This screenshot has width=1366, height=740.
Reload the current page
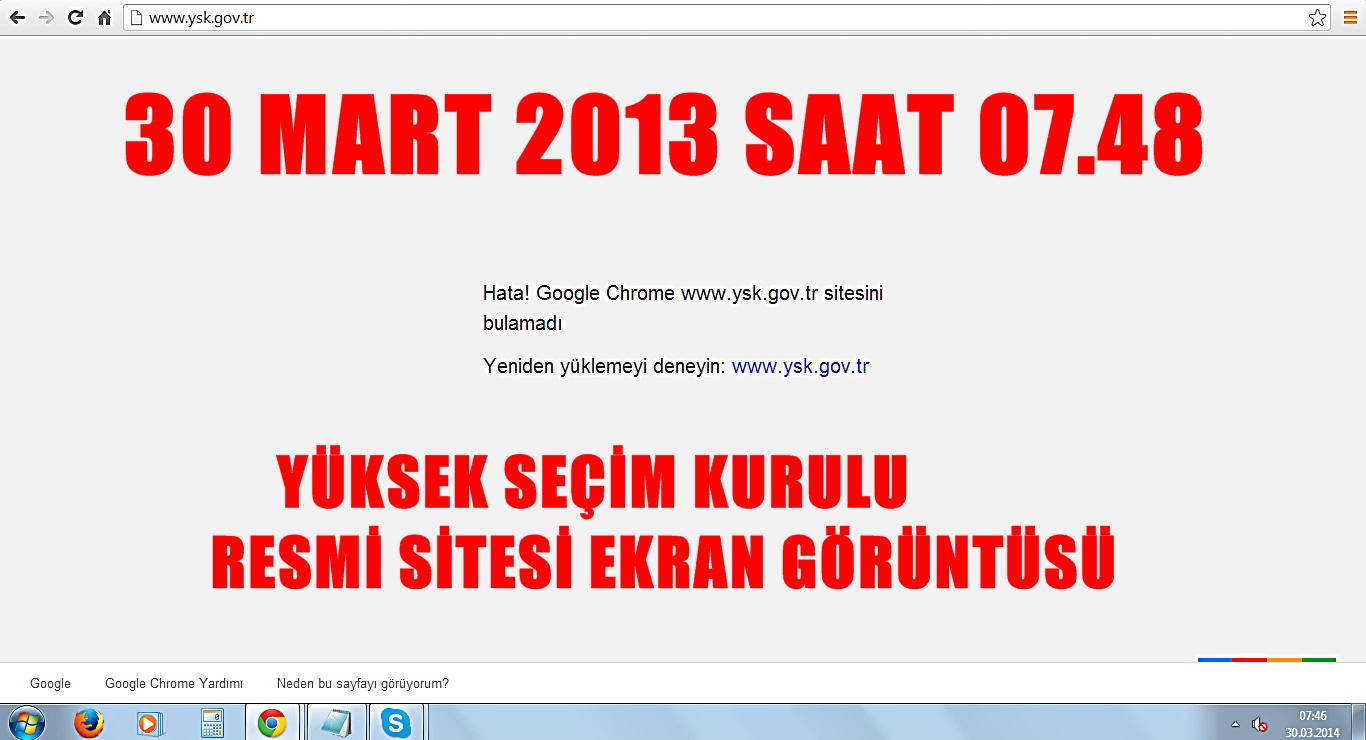click(75, 18)
